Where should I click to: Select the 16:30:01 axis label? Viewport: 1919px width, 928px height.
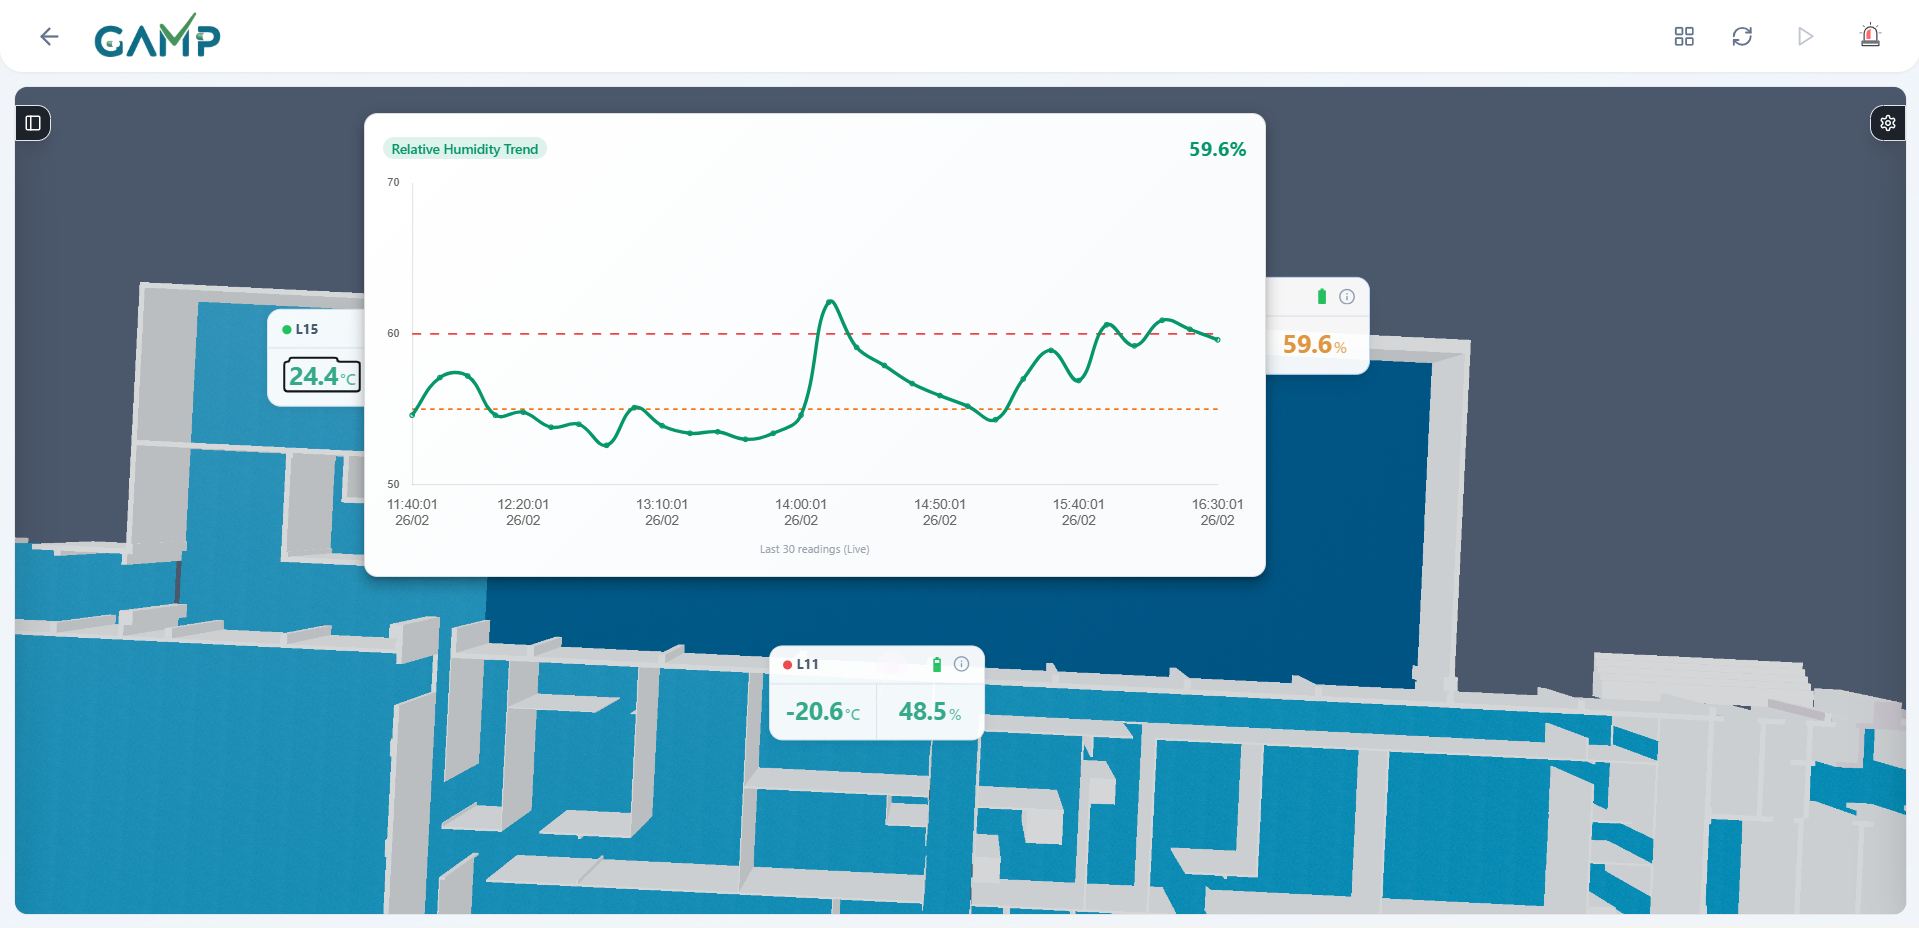(x=1217, y=512)
